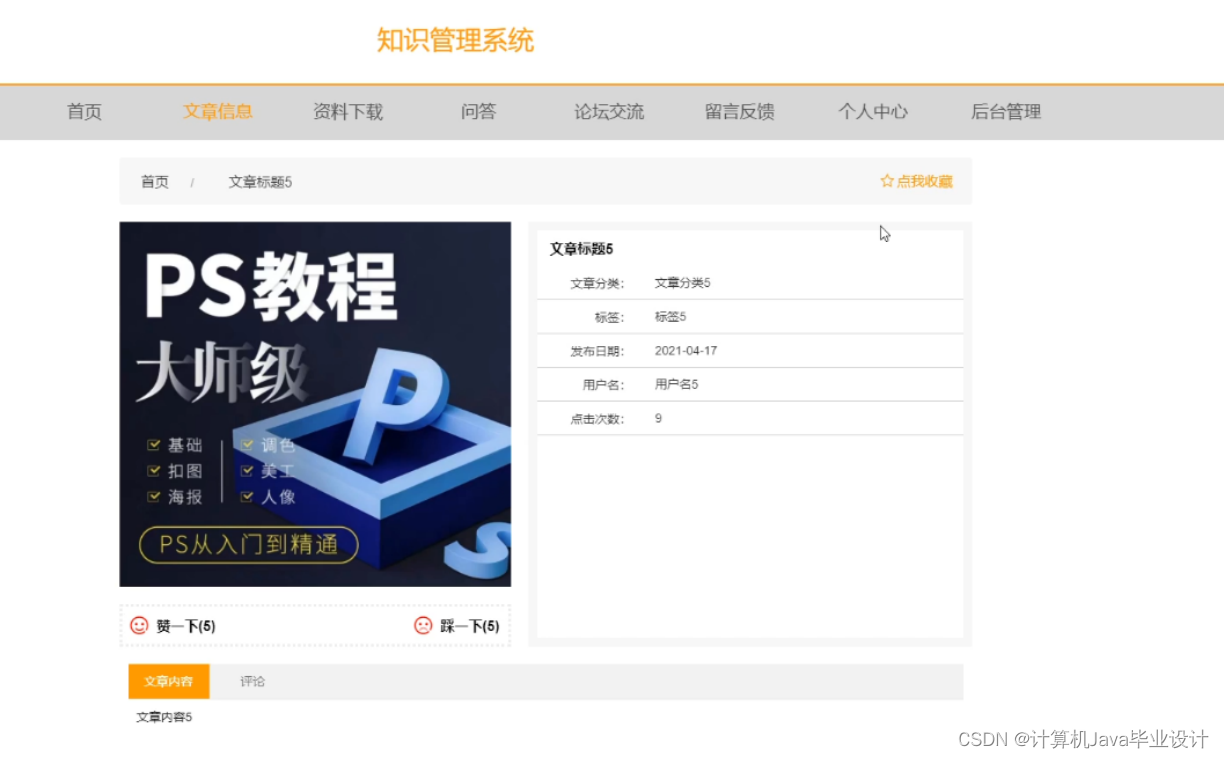Open 个人中心 personal center
Viewport: 1224px width, 758px height.
(x=872, y=112)
